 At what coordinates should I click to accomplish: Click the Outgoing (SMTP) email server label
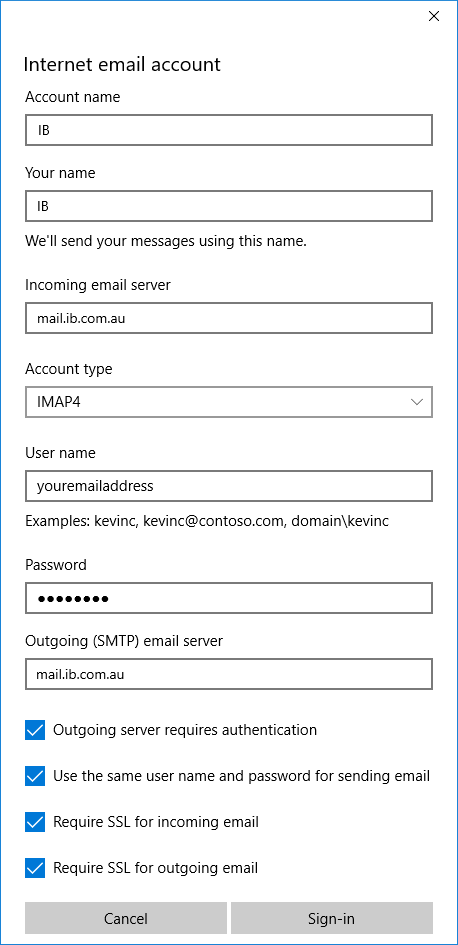[x=124, y=641]
